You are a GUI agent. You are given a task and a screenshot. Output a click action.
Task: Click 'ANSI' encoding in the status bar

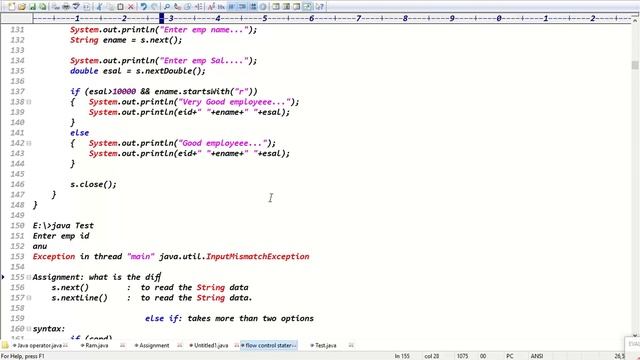point(537,356)
